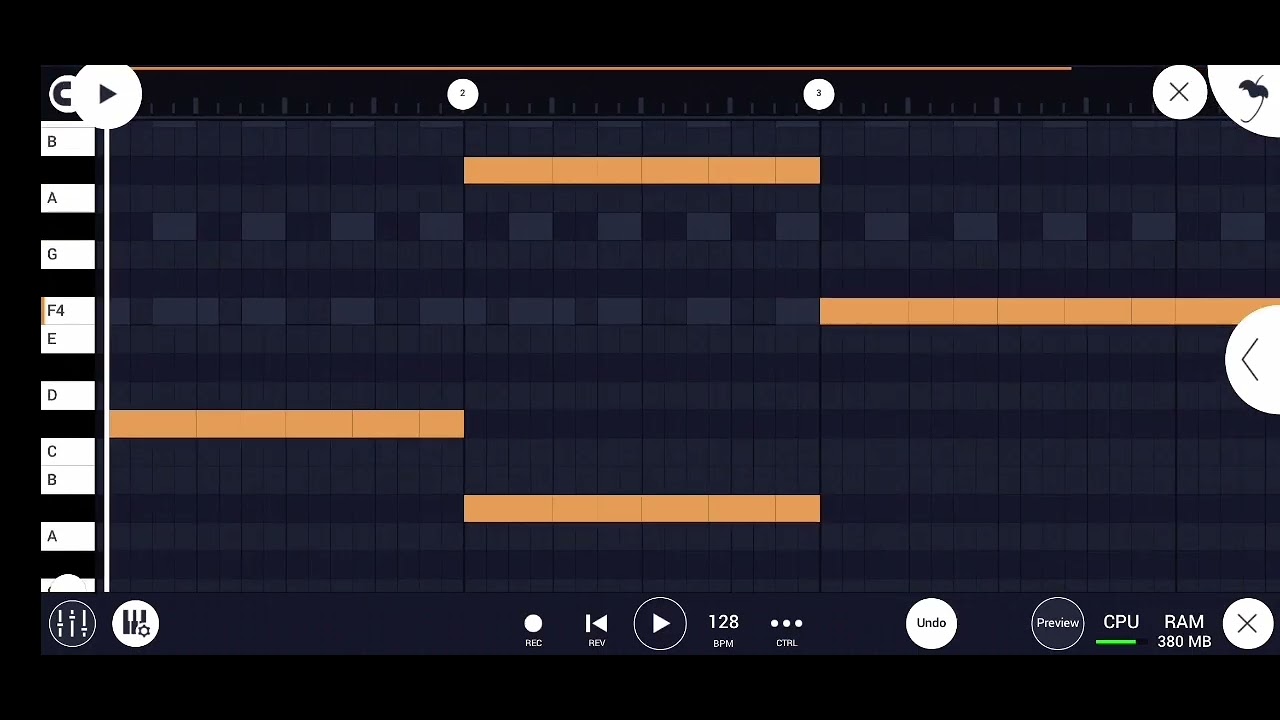Open the mixer faders panel
1280x720 pixels.
[72, 623]
